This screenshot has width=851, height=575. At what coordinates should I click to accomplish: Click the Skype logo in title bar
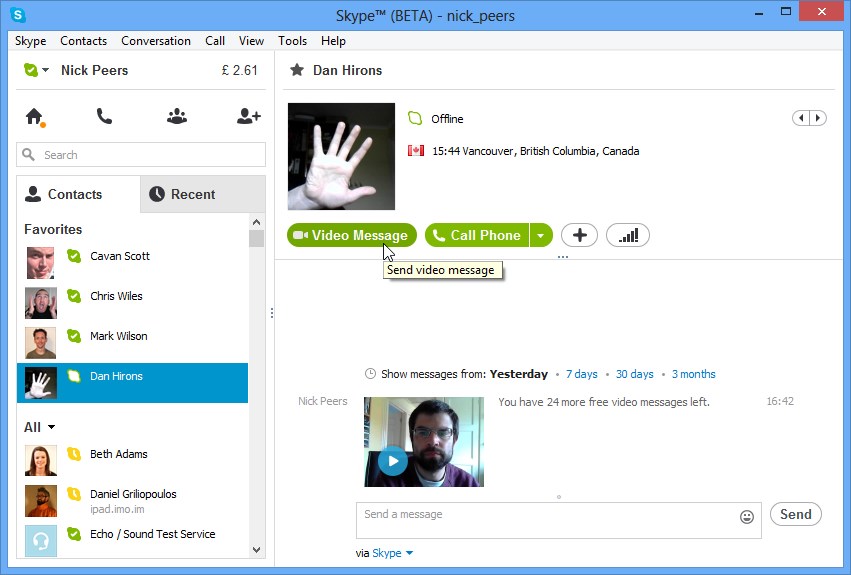tap(18, 15)
